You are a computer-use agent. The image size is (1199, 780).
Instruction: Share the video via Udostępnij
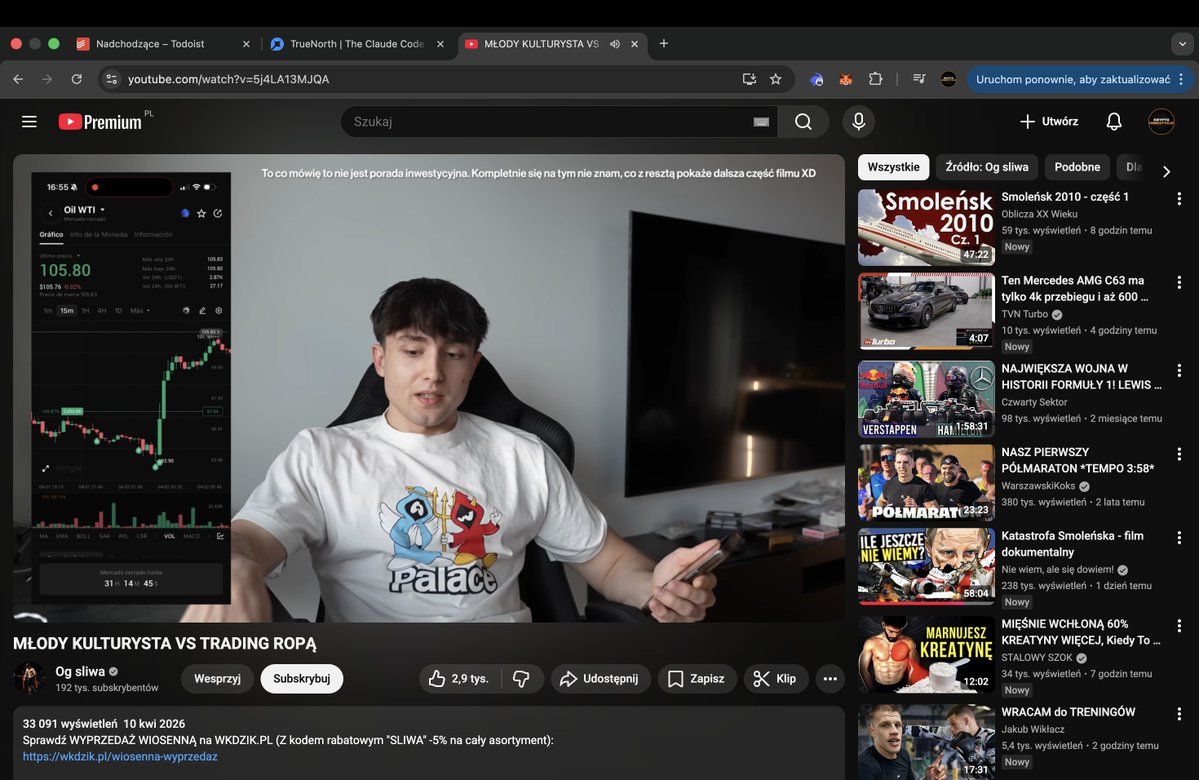tap(600, 678)
